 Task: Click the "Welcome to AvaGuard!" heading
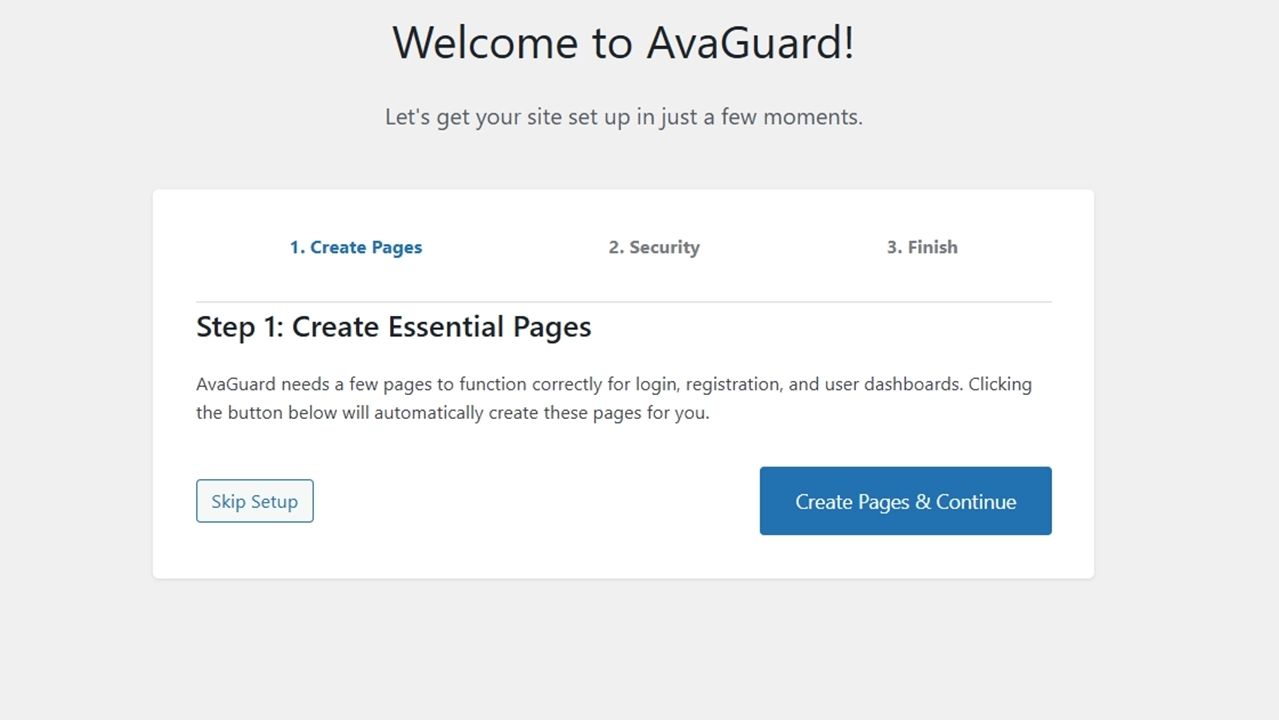pyautogui.click(x=623, y=44)
